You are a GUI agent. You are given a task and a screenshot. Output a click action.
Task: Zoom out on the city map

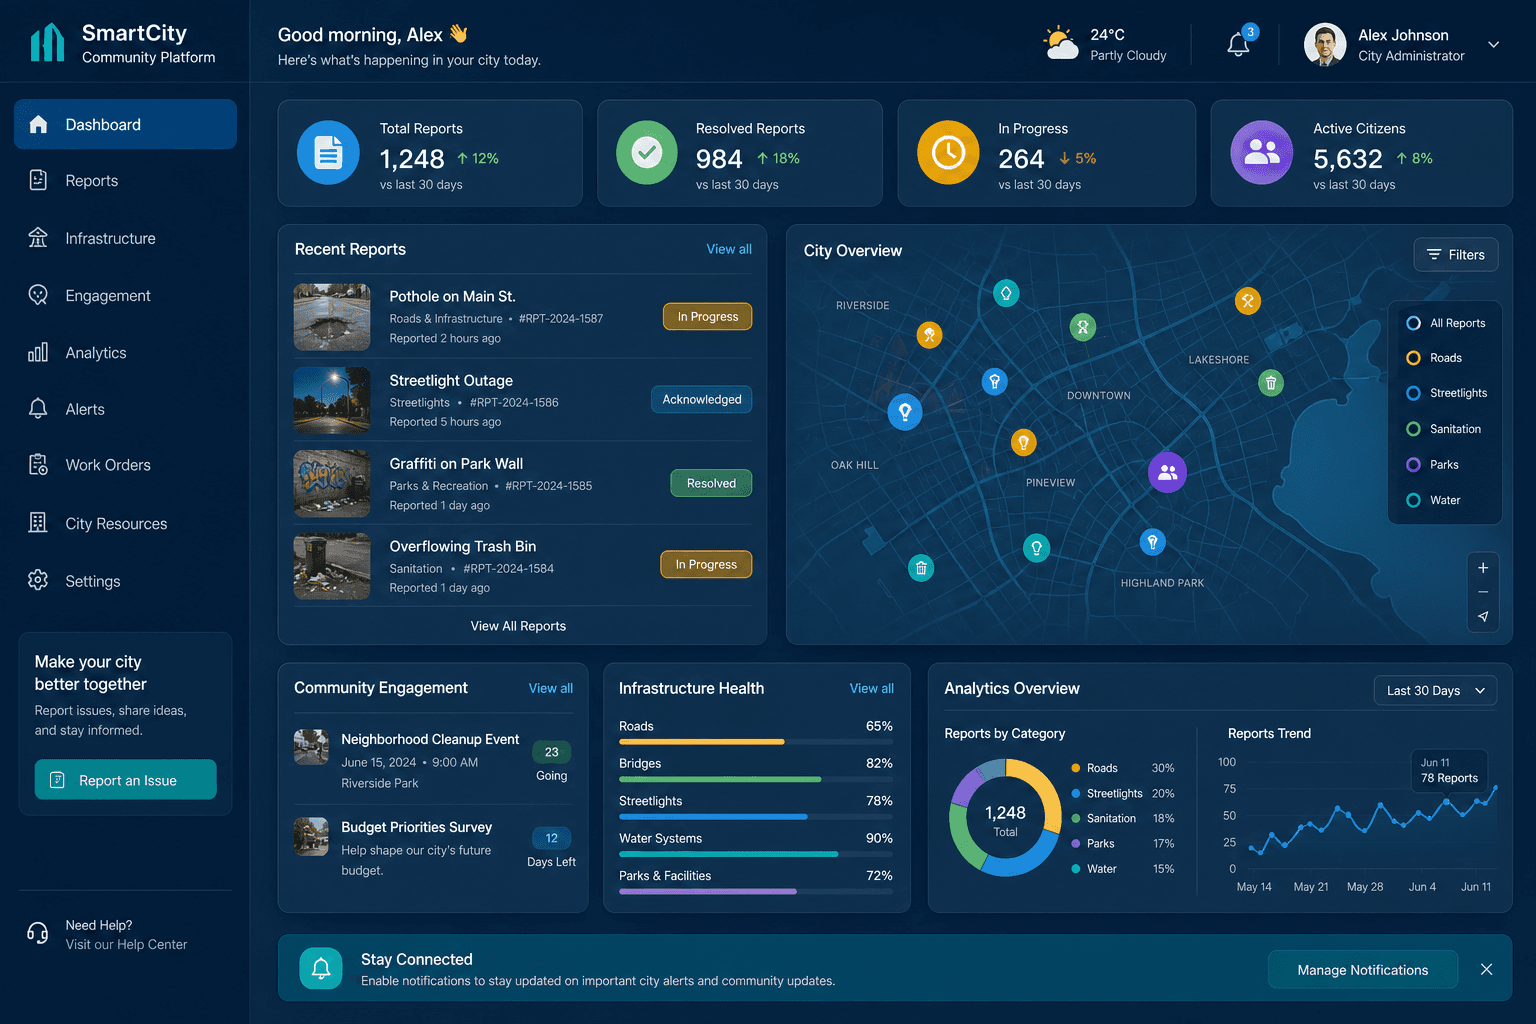1482,592
